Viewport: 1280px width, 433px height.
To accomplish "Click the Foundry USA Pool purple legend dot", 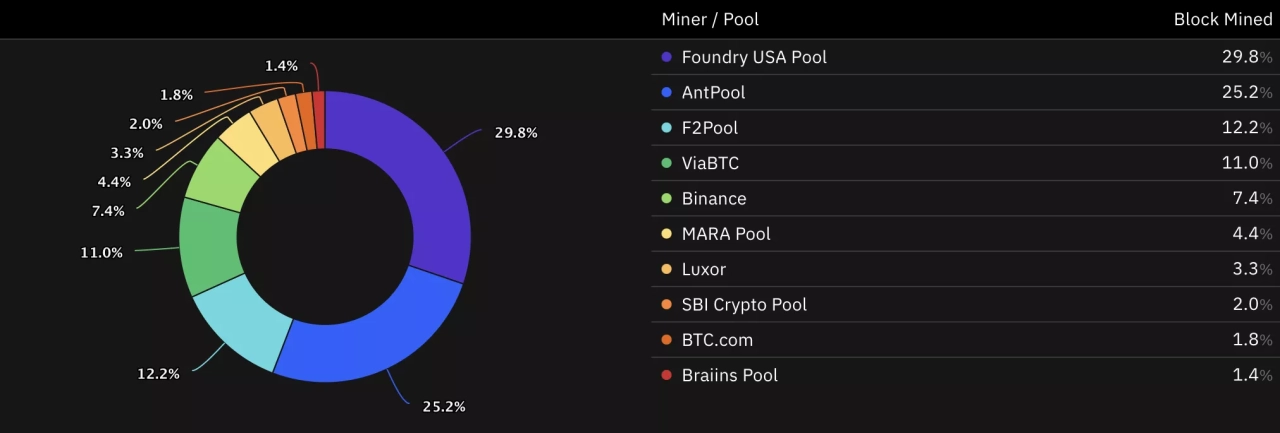I will (x=667, y=57).
